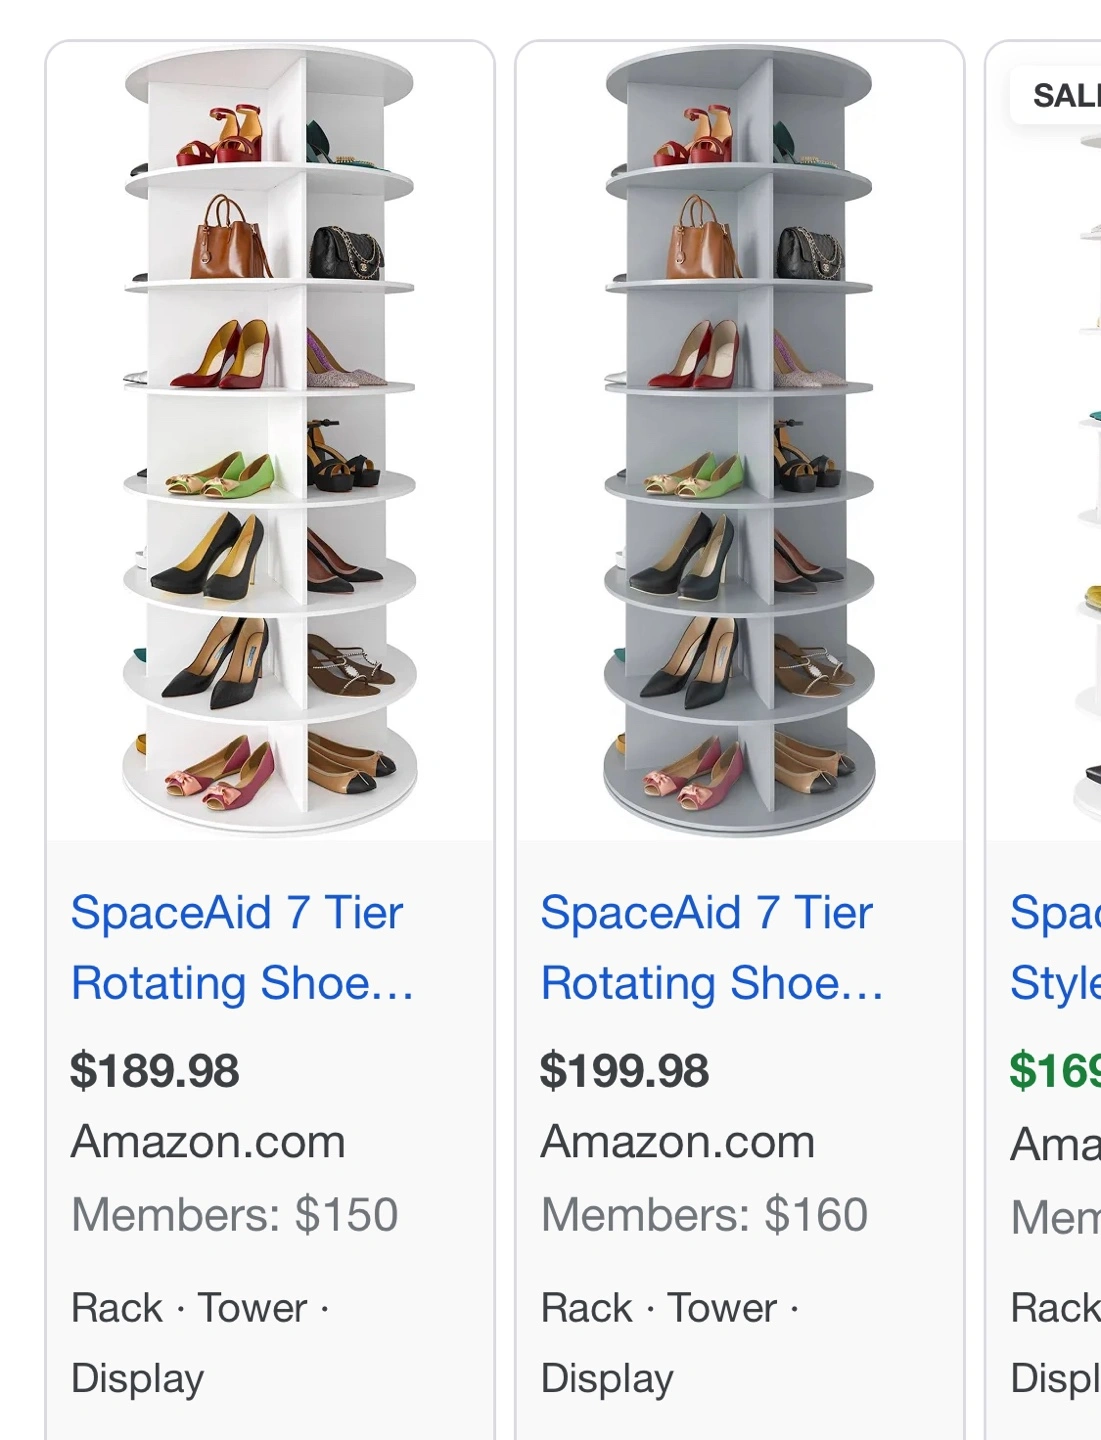Click Rack · Tower tags on the gray tower card
This screenshot has width=1101, height=1440.
coord(670,1308)
